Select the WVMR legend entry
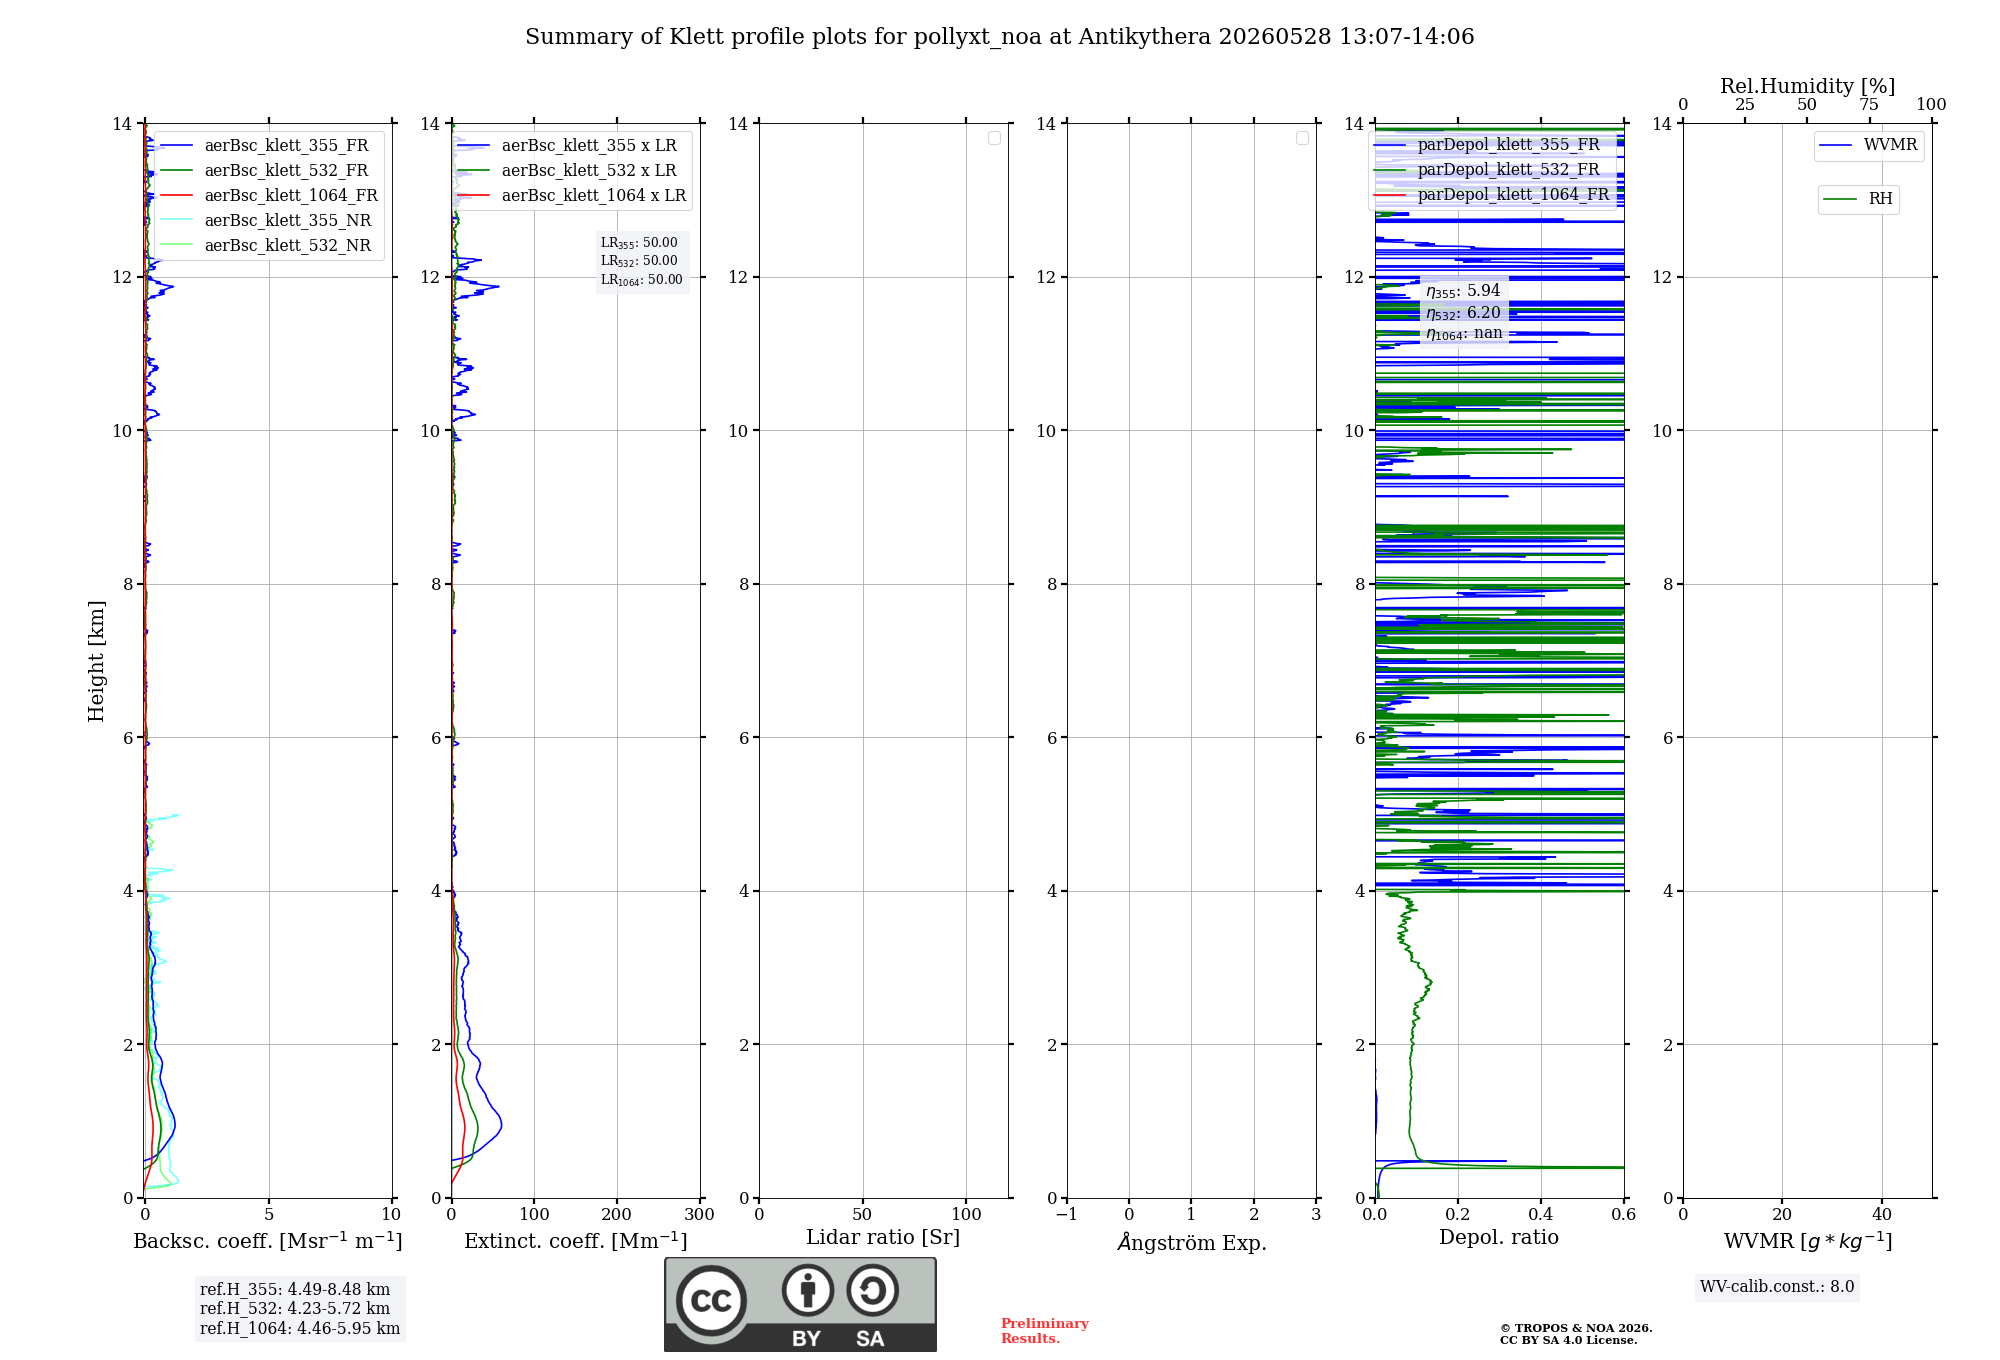The width and height of the screenshot is (2000, 1360). point(1869,145)
